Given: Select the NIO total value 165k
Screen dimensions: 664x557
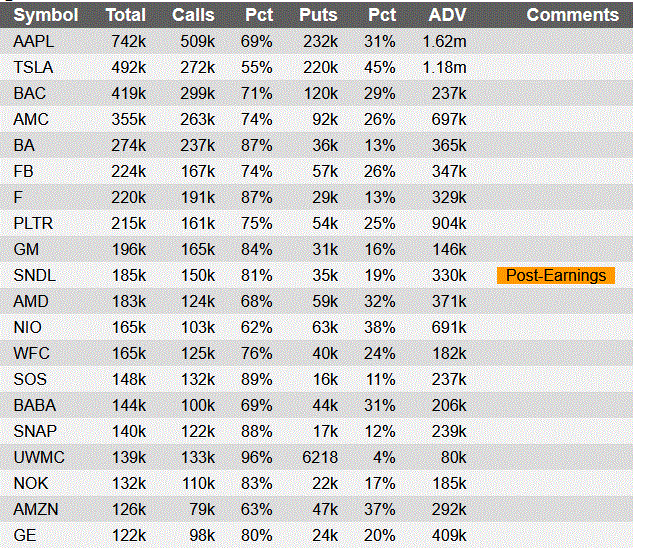Looking at the screenshot, I should coord(128,328).
